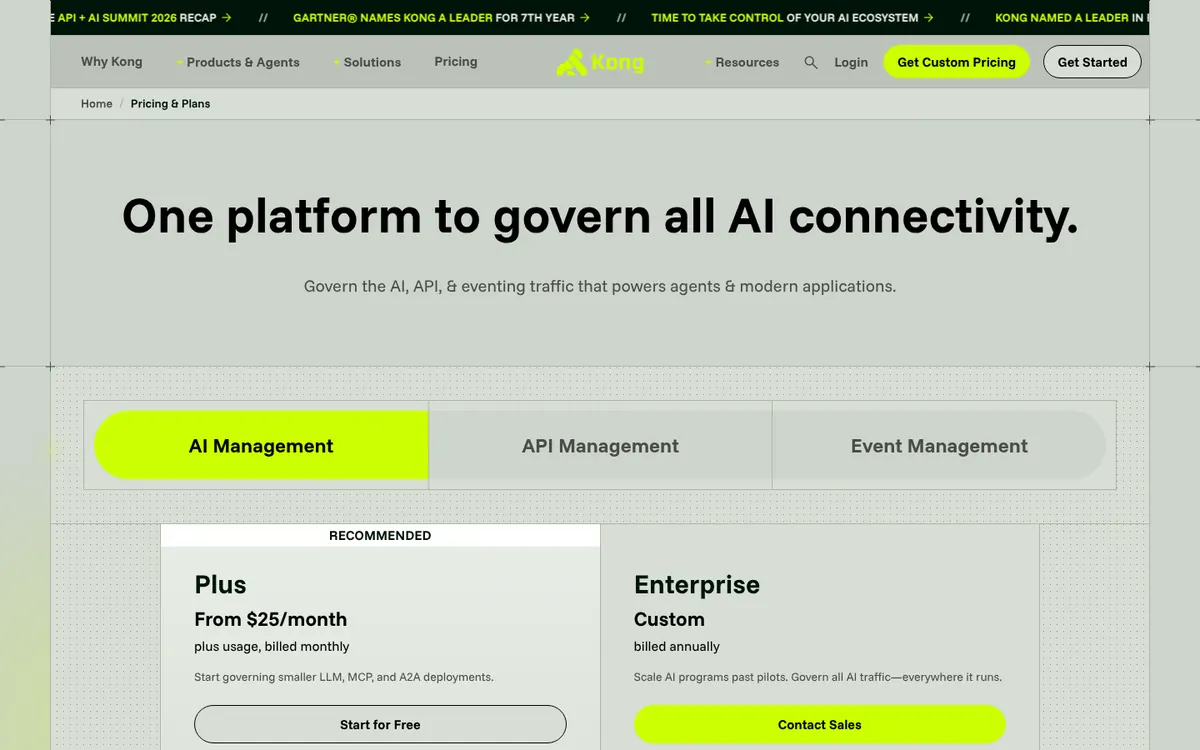The image size is (1200, 750).
Task: Go to Home in the breadcrumb
Action: tap(96, 104)
